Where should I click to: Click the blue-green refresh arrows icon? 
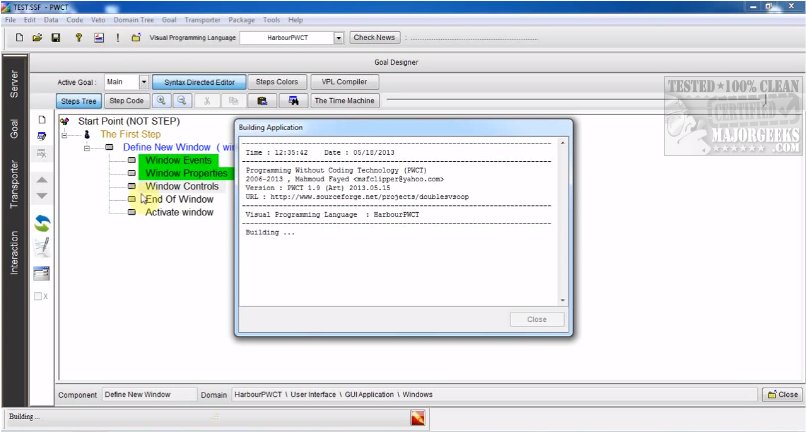(x=42, y=223)
